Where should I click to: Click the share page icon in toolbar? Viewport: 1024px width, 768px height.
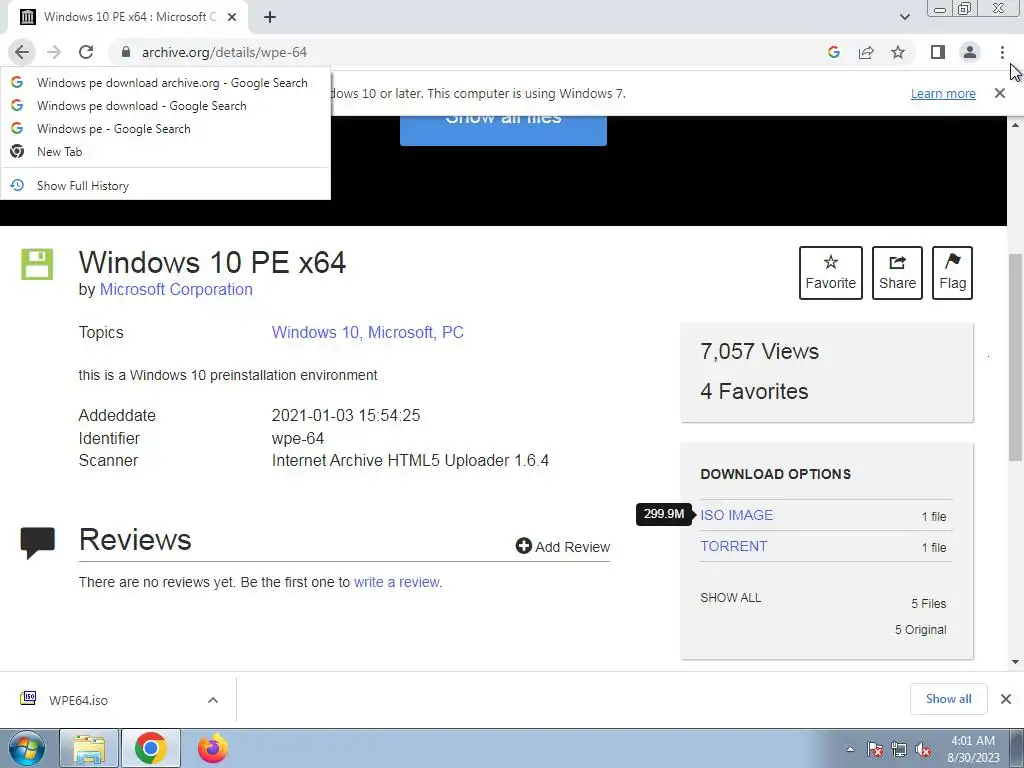(866, 52)
